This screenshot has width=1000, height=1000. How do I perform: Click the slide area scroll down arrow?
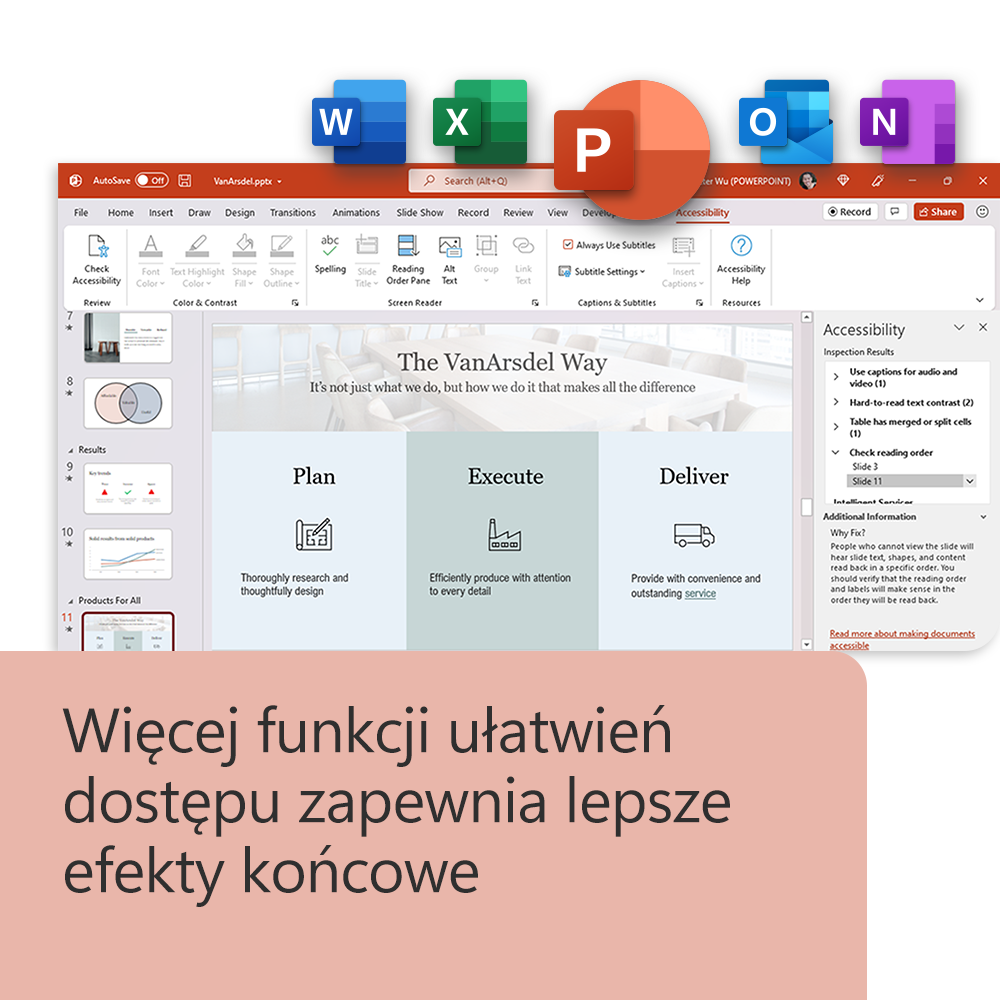coord(807,644)
